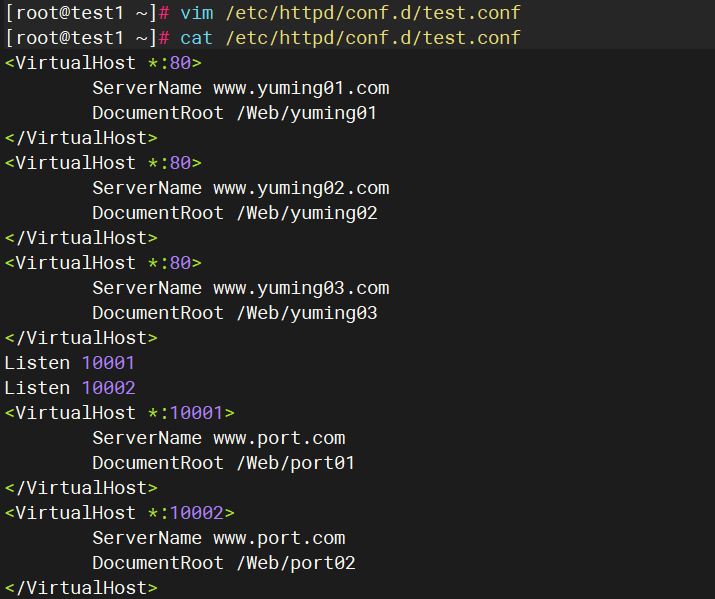
Task: Click ServerName www.port.com above /Web/port01
Action: pyautogui.click(x=219, y=439)
